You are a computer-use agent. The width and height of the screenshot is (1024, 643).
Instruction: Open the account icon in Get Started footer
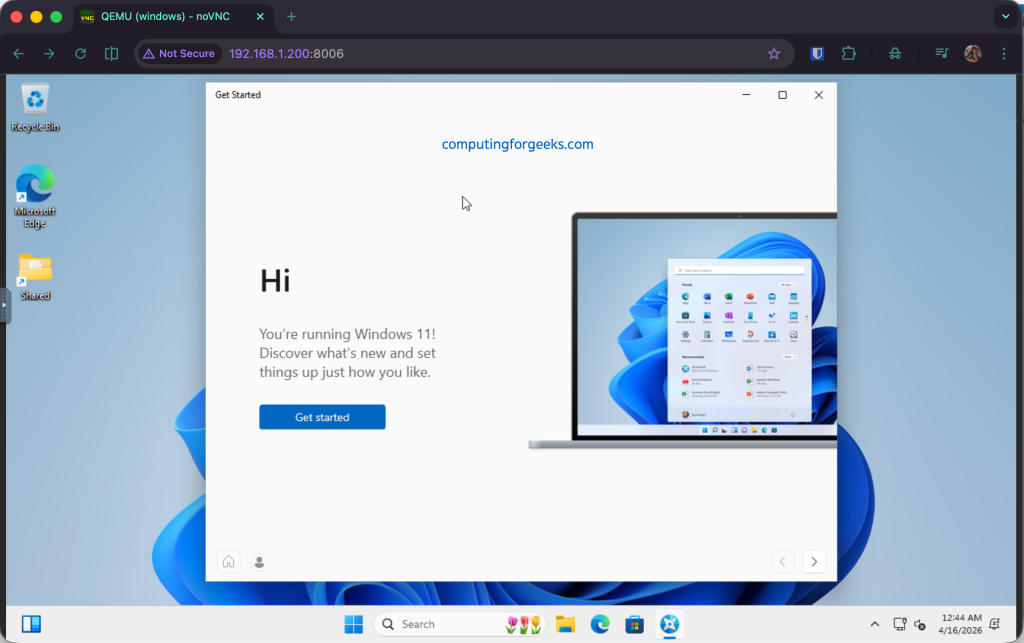[x=259, y=561]
